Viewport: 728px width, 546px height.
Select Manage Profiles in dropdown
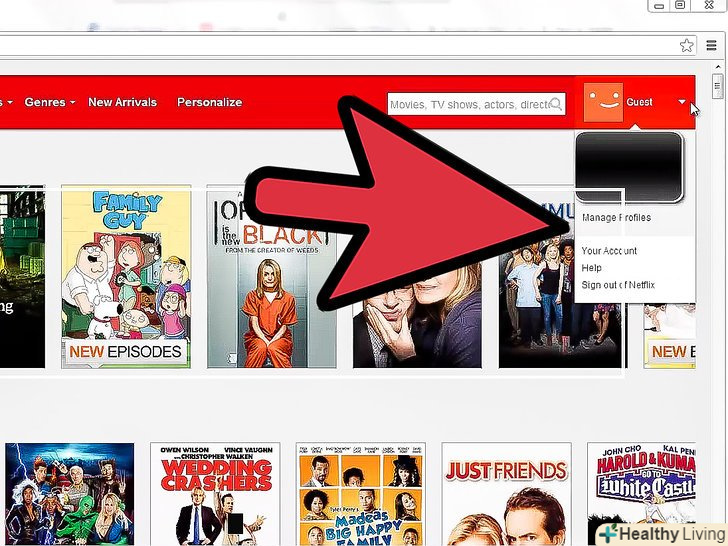616,217
